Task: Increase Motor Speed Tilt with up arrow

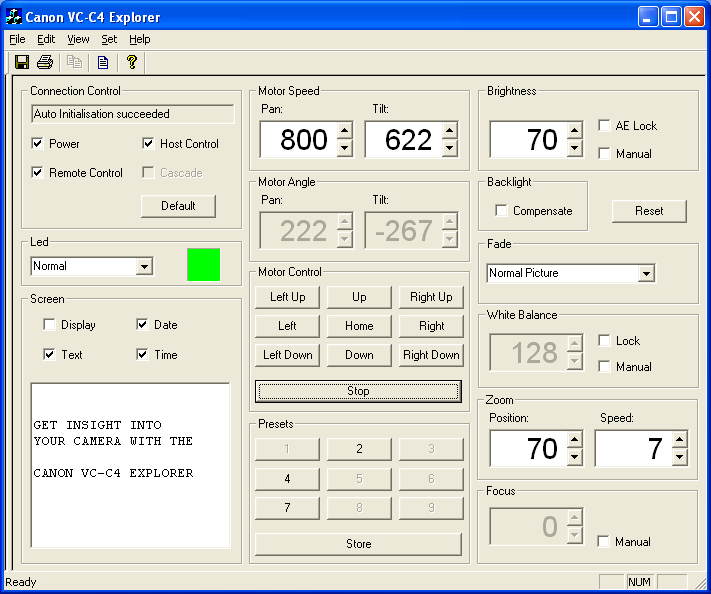Action: [x=449, y=131]
